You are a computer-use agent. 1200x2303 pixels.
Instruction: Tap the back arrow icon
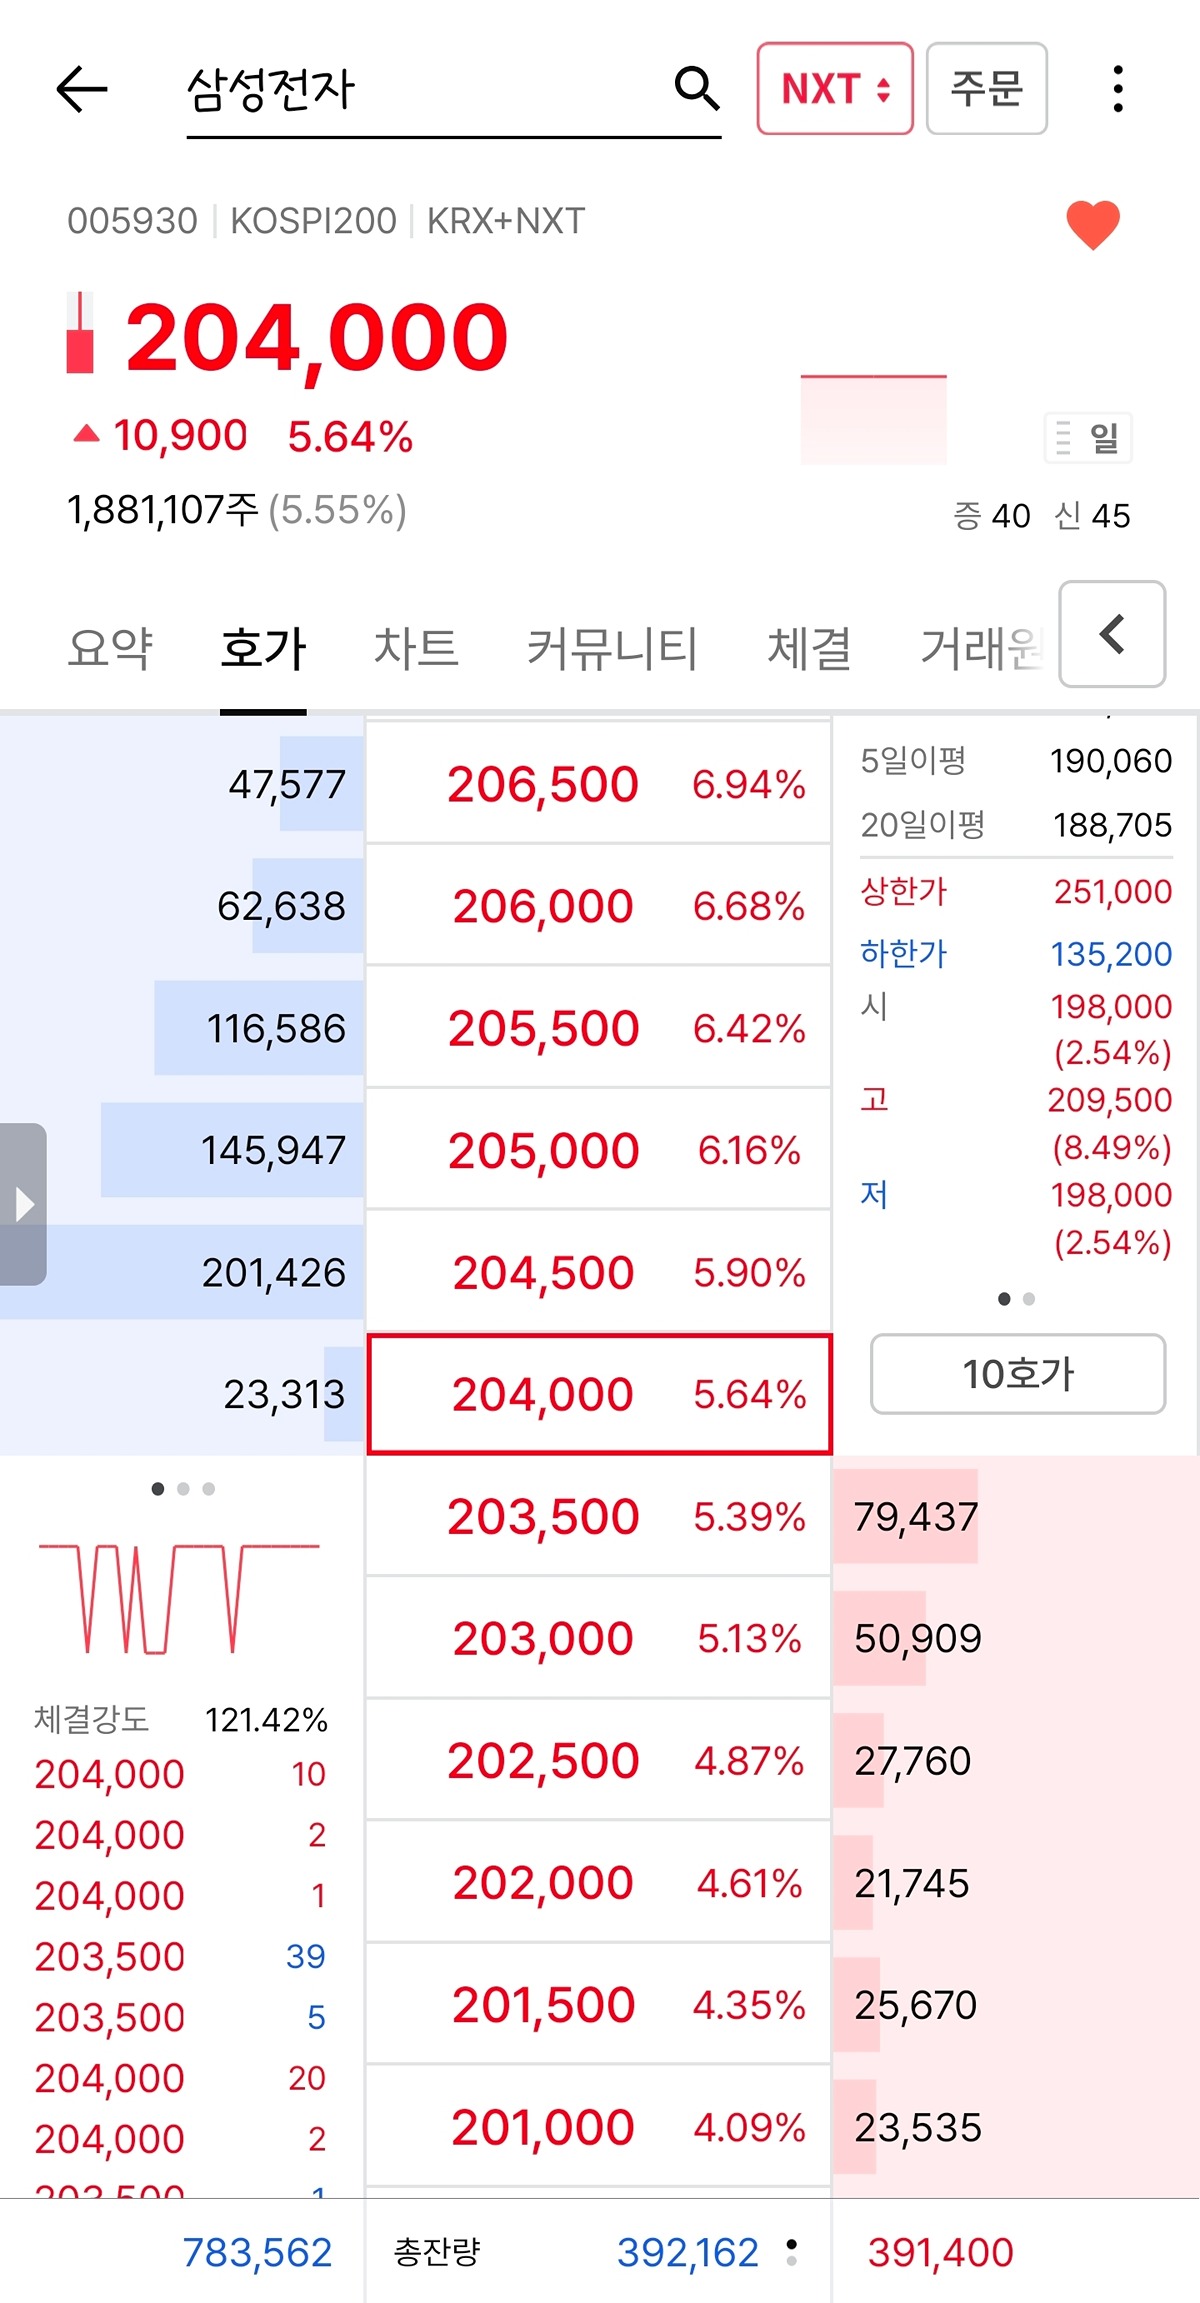click(x=82, y=89)
